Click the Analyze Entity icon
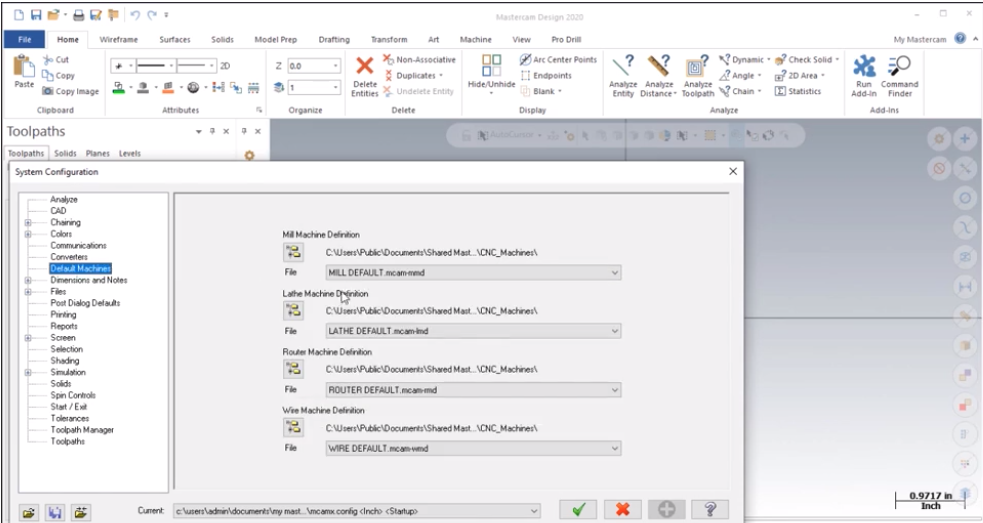983x523 pixels. [x=623, y=66]
